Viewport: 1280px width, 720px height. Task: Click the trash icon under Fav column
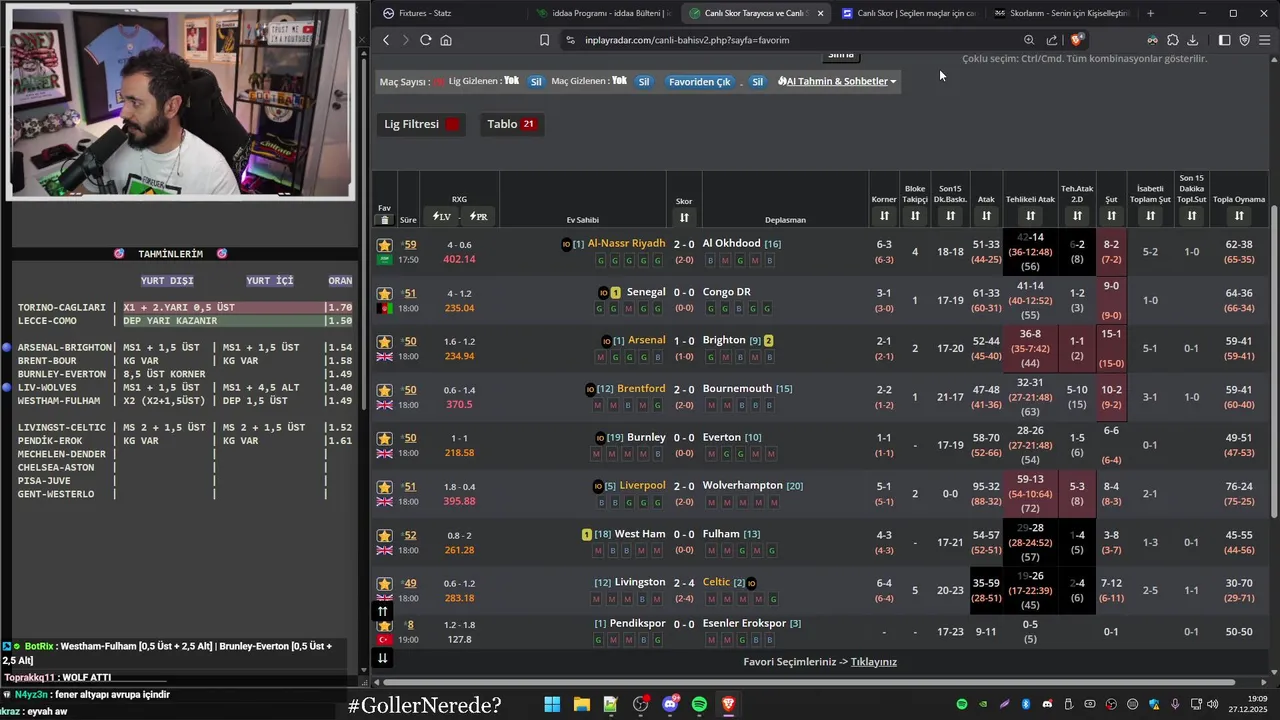click(384, 220)
